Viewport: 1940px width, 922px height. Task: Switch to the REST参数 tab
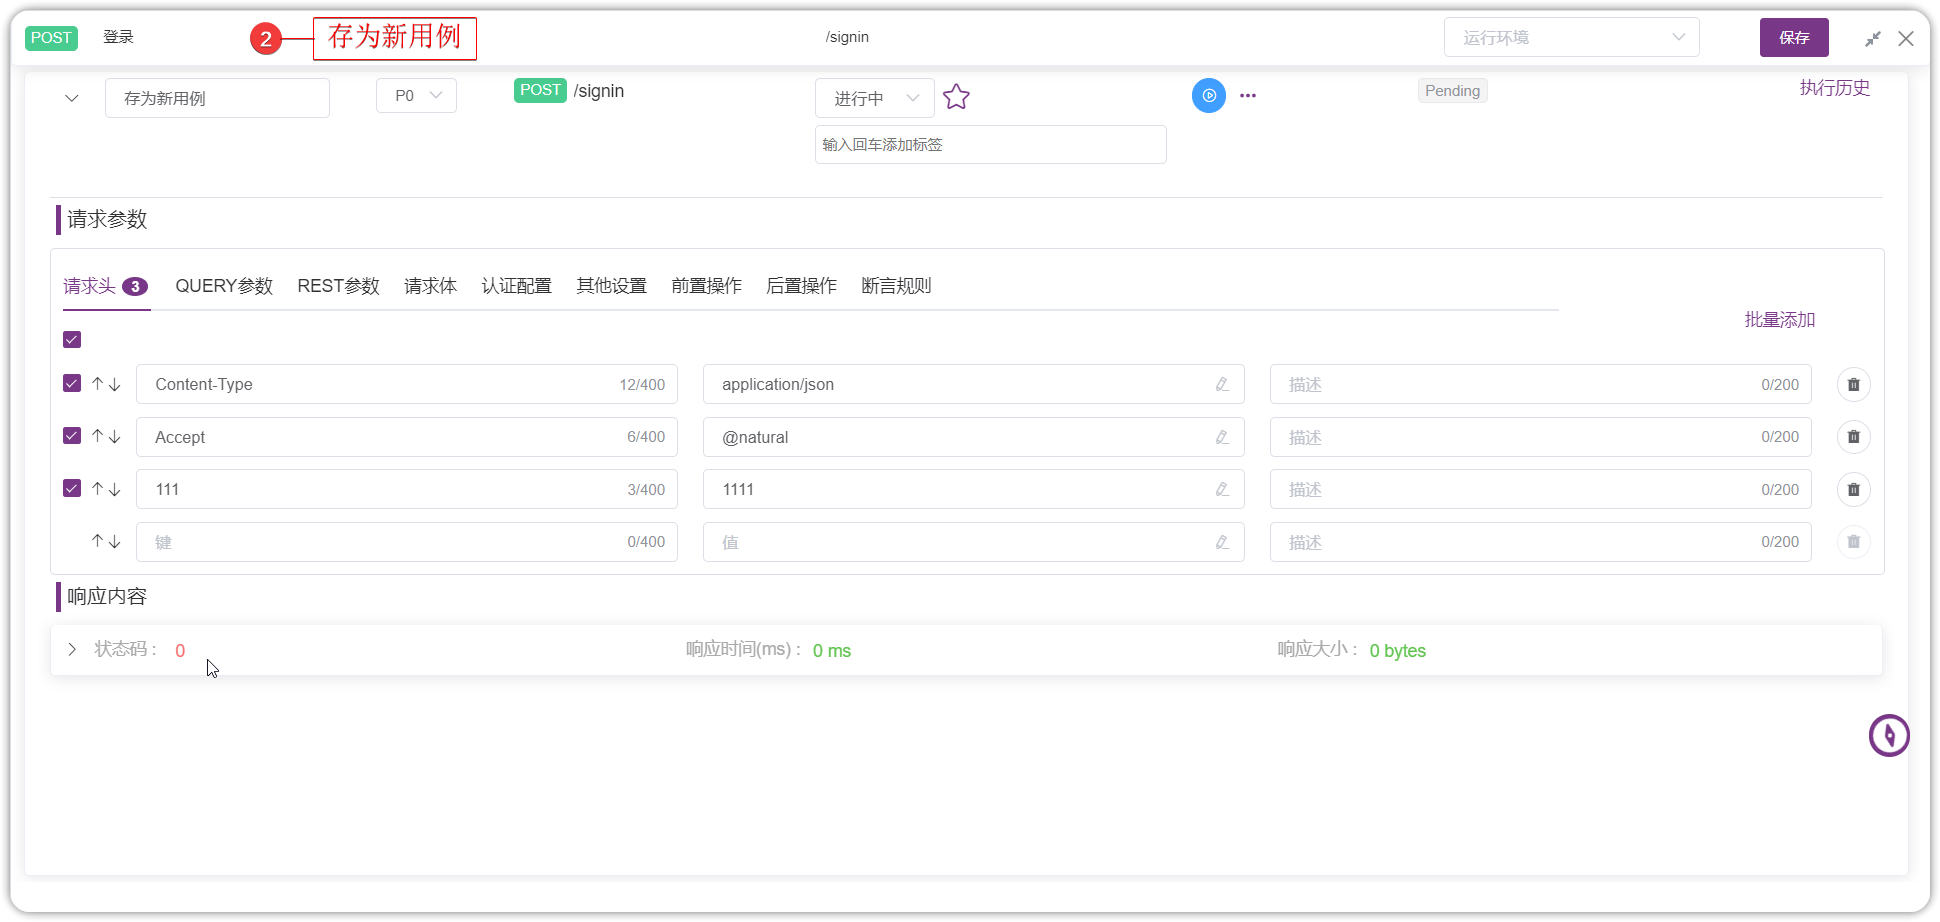[x=339, y=286]
